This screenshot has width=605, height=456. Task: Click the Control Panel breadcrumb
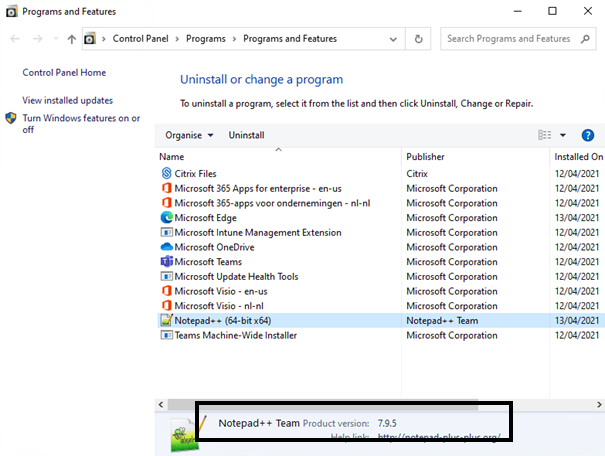(x=140, y=39)
